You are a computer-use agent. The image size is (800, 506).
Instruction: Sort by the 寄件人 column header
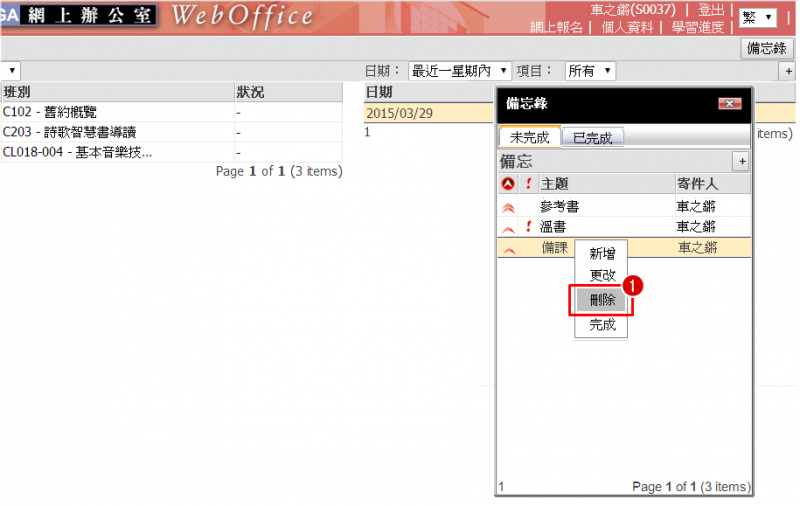[x=713, y=184]
